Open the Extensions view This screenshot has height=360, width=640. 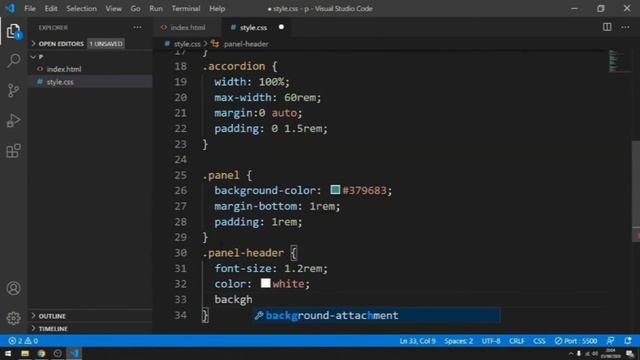[x=13, y=151]
